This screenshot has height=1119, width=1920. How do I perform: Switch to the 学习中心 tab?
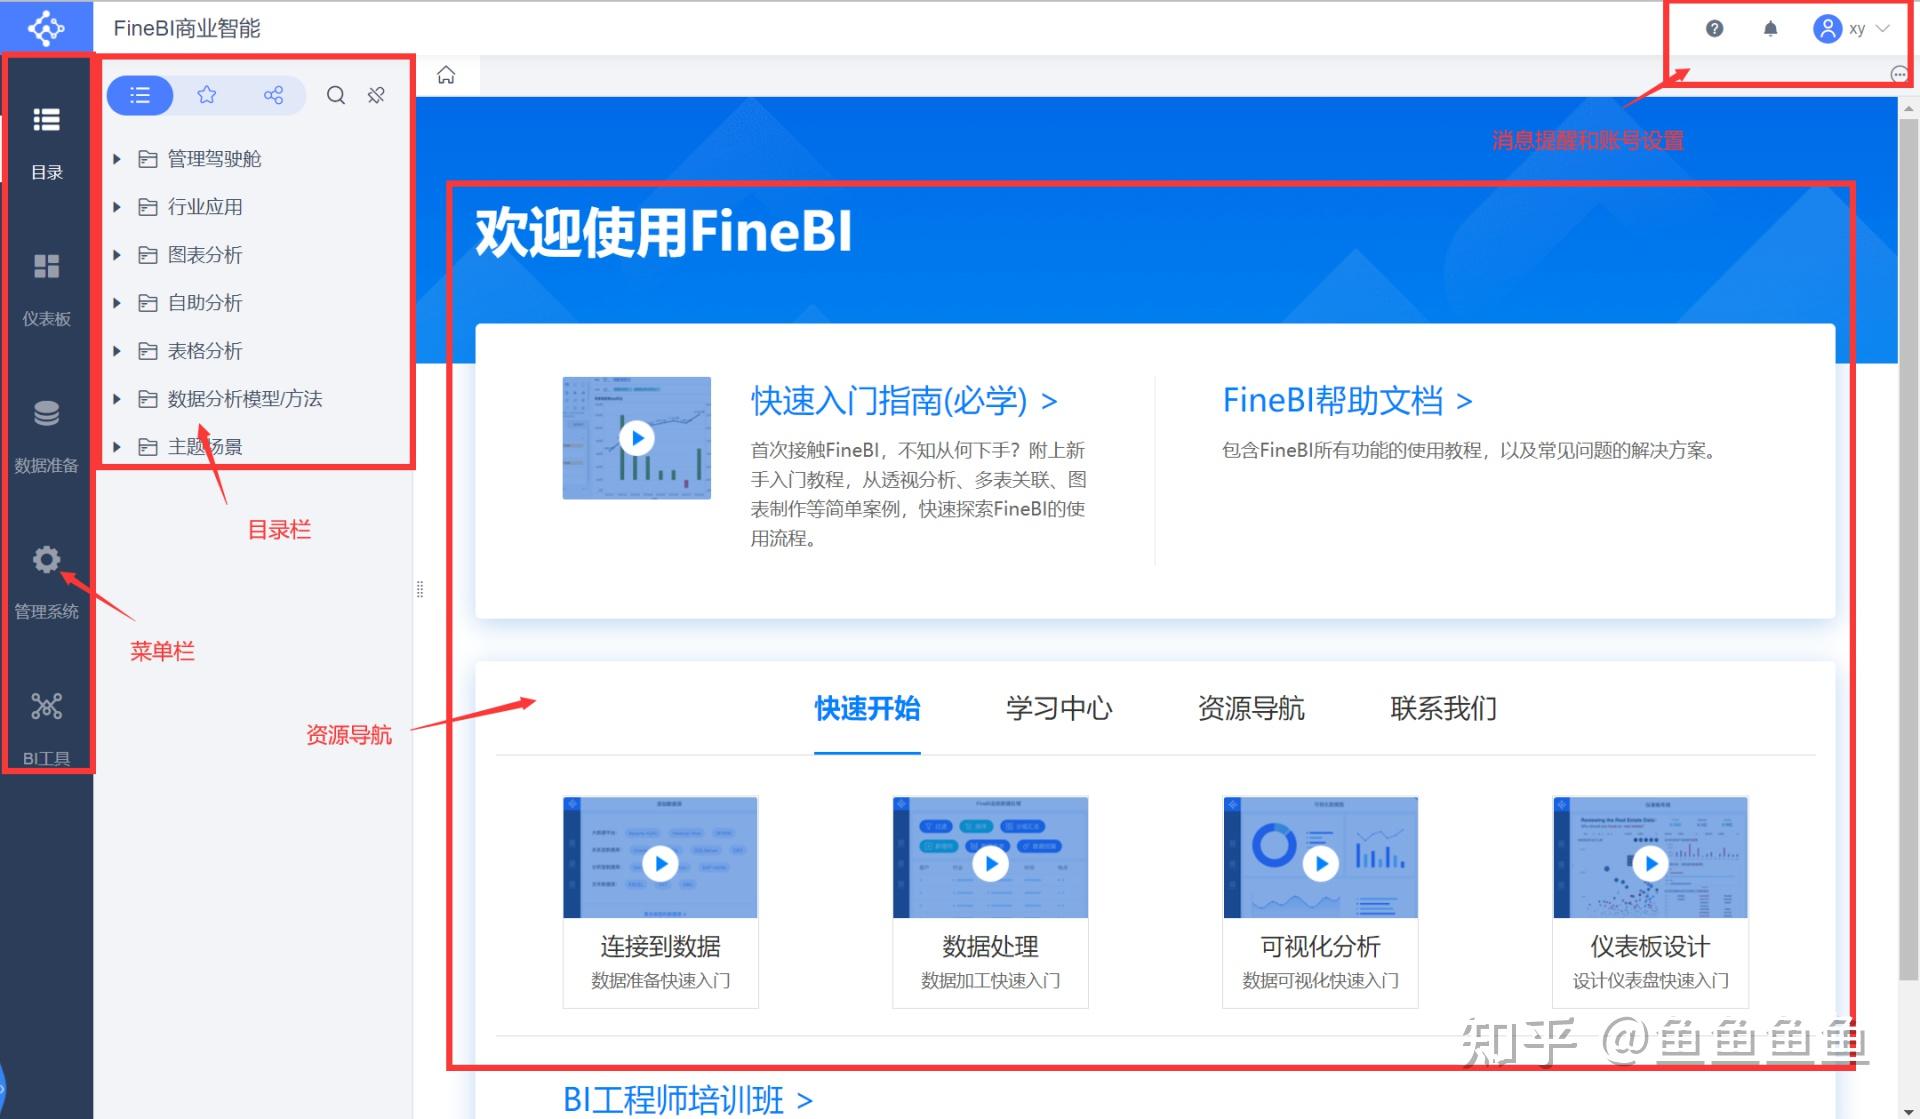[x=1058, y=709]
